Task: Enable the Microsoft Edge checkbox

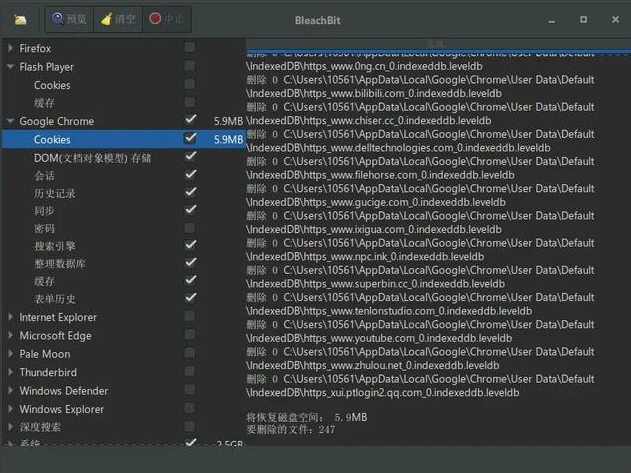Action: tap(190, 334)
